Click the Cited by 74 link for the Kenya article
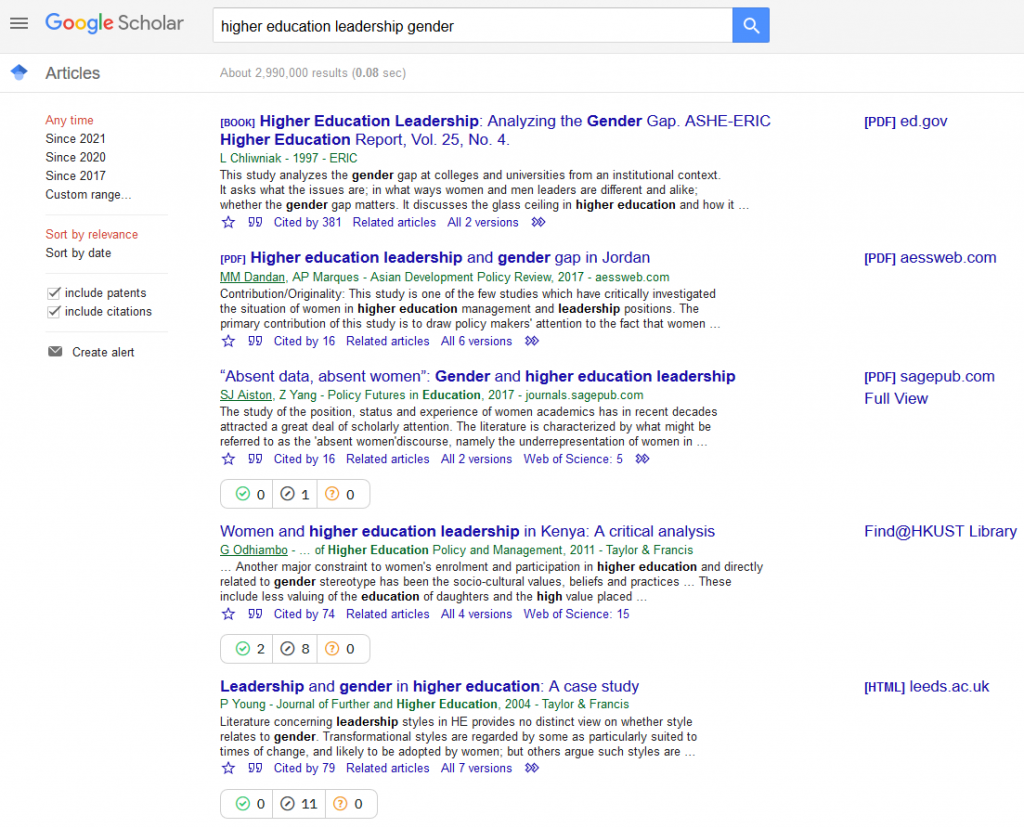 (304, 613)
